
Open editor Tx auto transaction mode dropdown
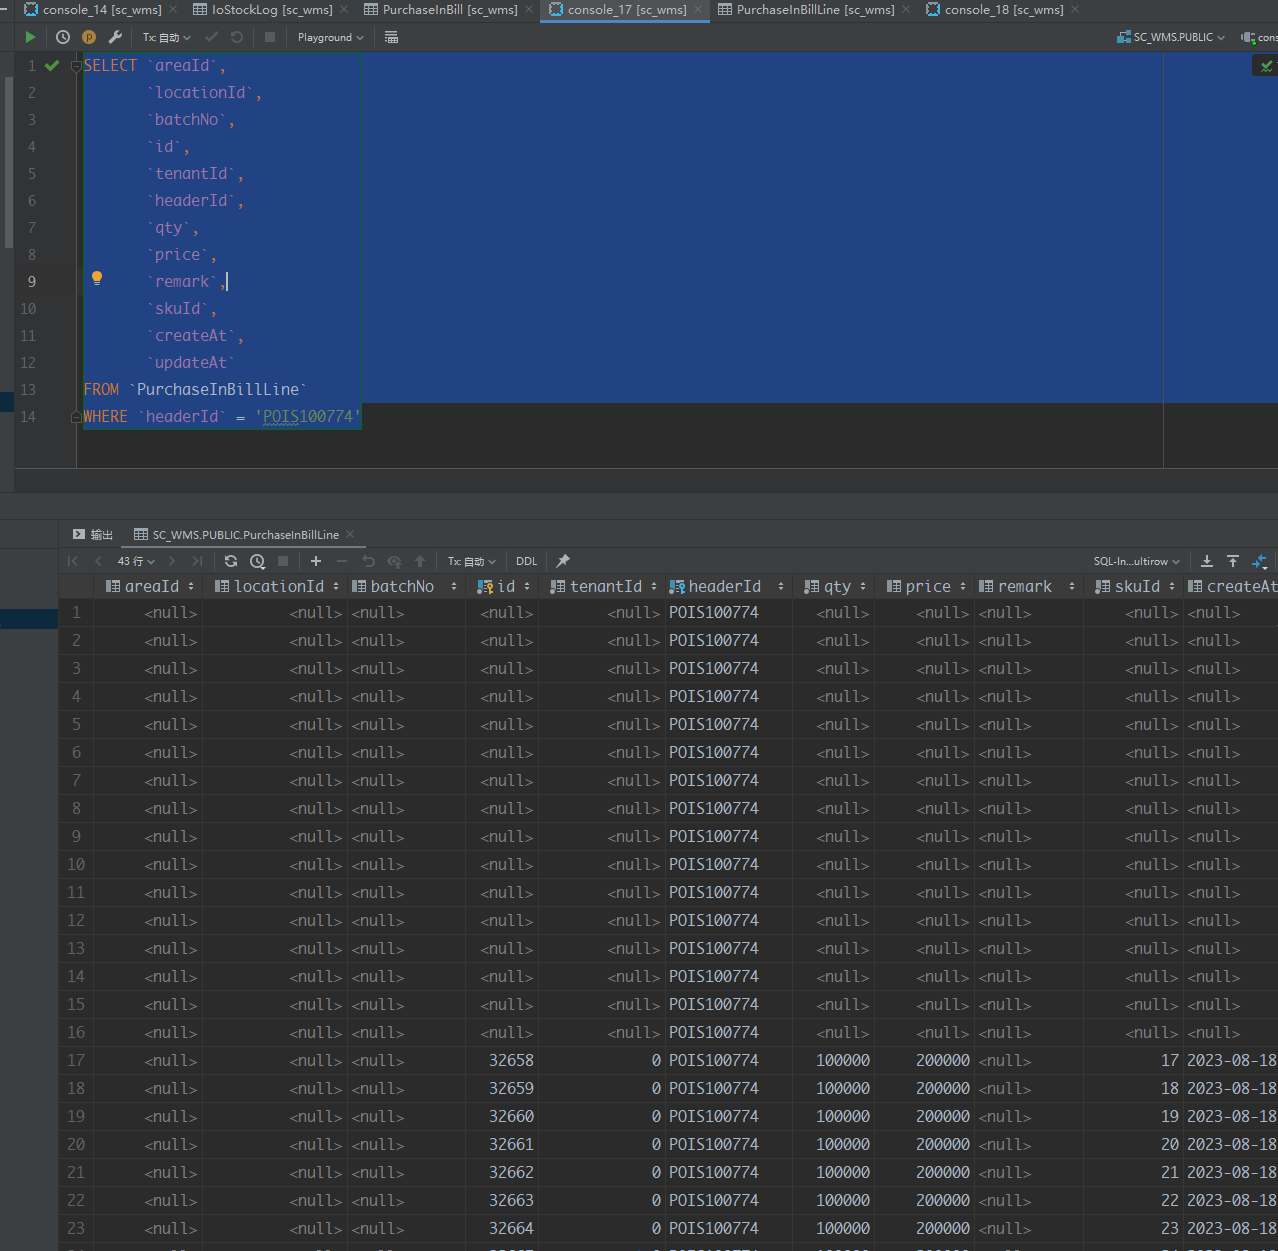point(166,37)
